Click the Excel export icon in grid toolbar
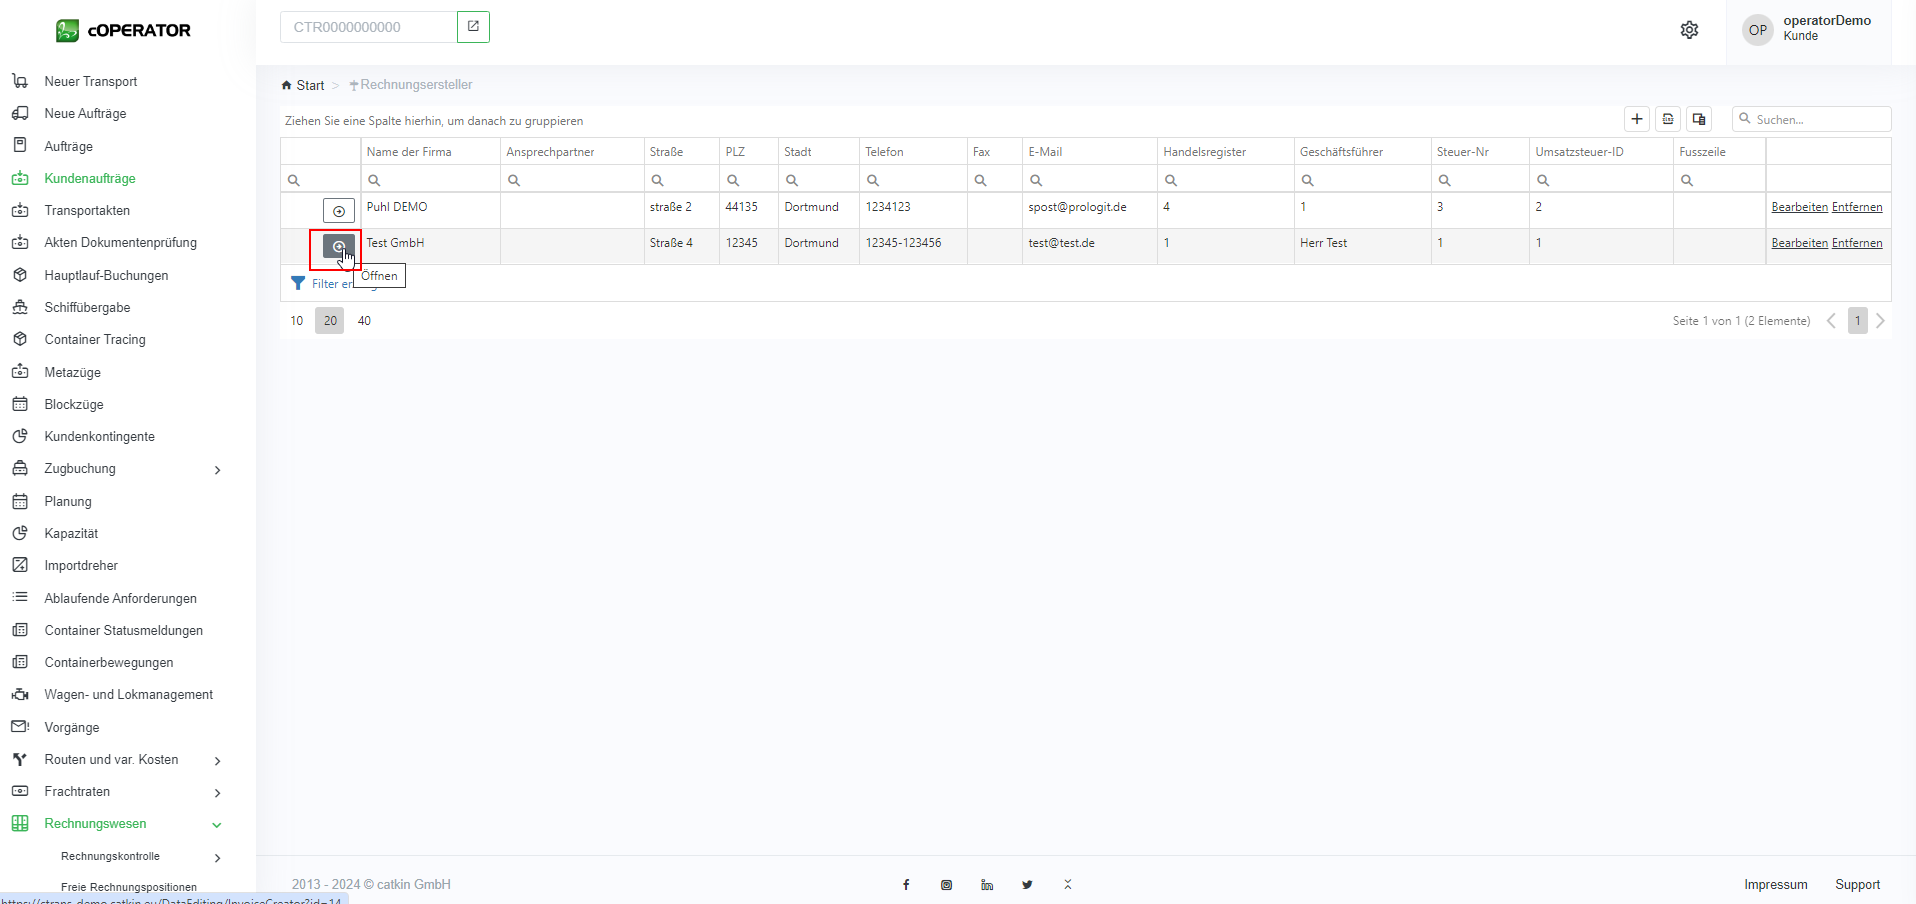 click(1667, 119)
